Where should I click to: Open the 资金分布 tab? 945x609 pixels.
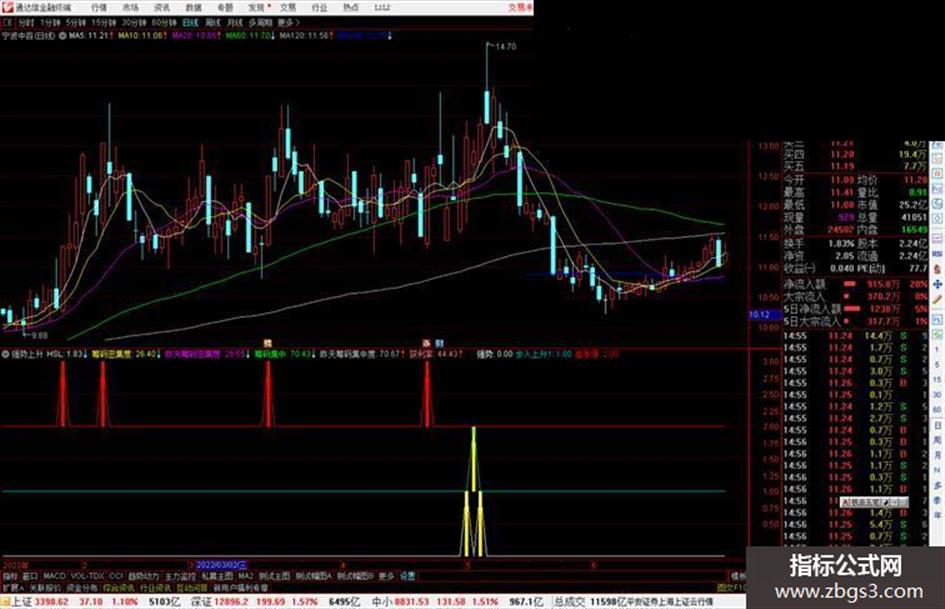82,587
